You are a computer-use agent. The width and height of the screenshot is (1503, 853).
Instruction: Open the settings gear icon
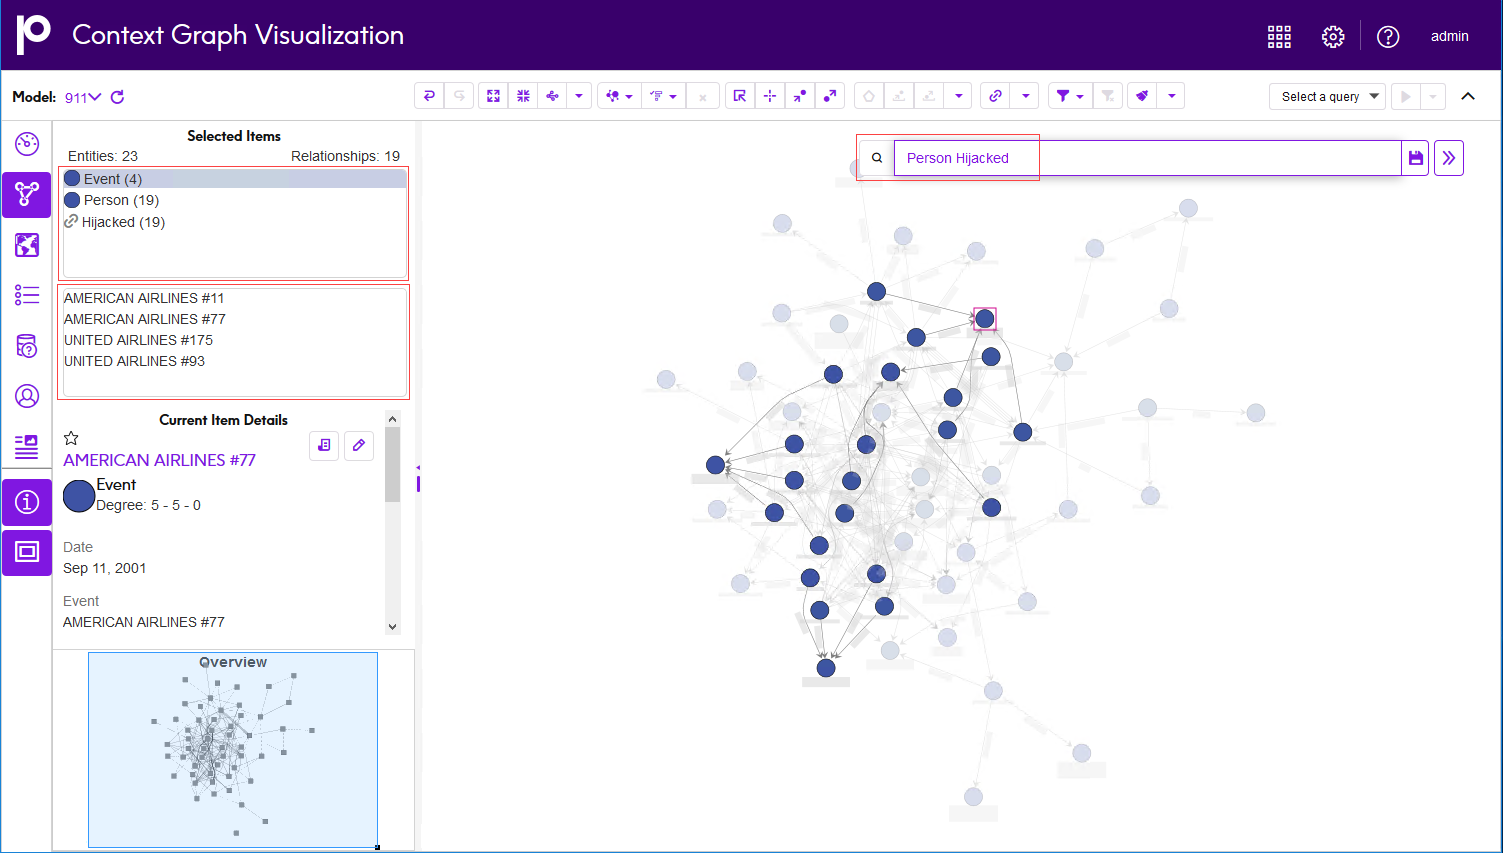pyautogui.click(x=1333, y=36)
